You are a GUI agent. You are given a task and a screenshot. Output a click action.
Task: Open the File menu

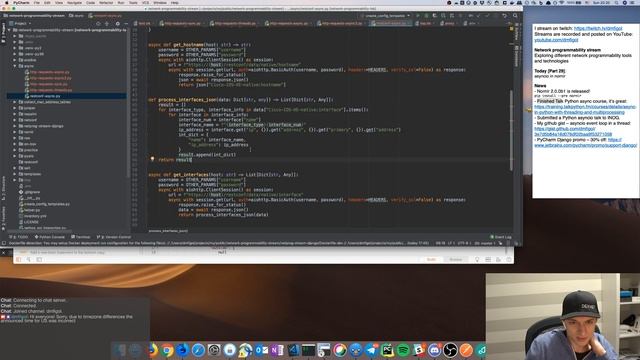pyautogui.click(x=37, y=2)
